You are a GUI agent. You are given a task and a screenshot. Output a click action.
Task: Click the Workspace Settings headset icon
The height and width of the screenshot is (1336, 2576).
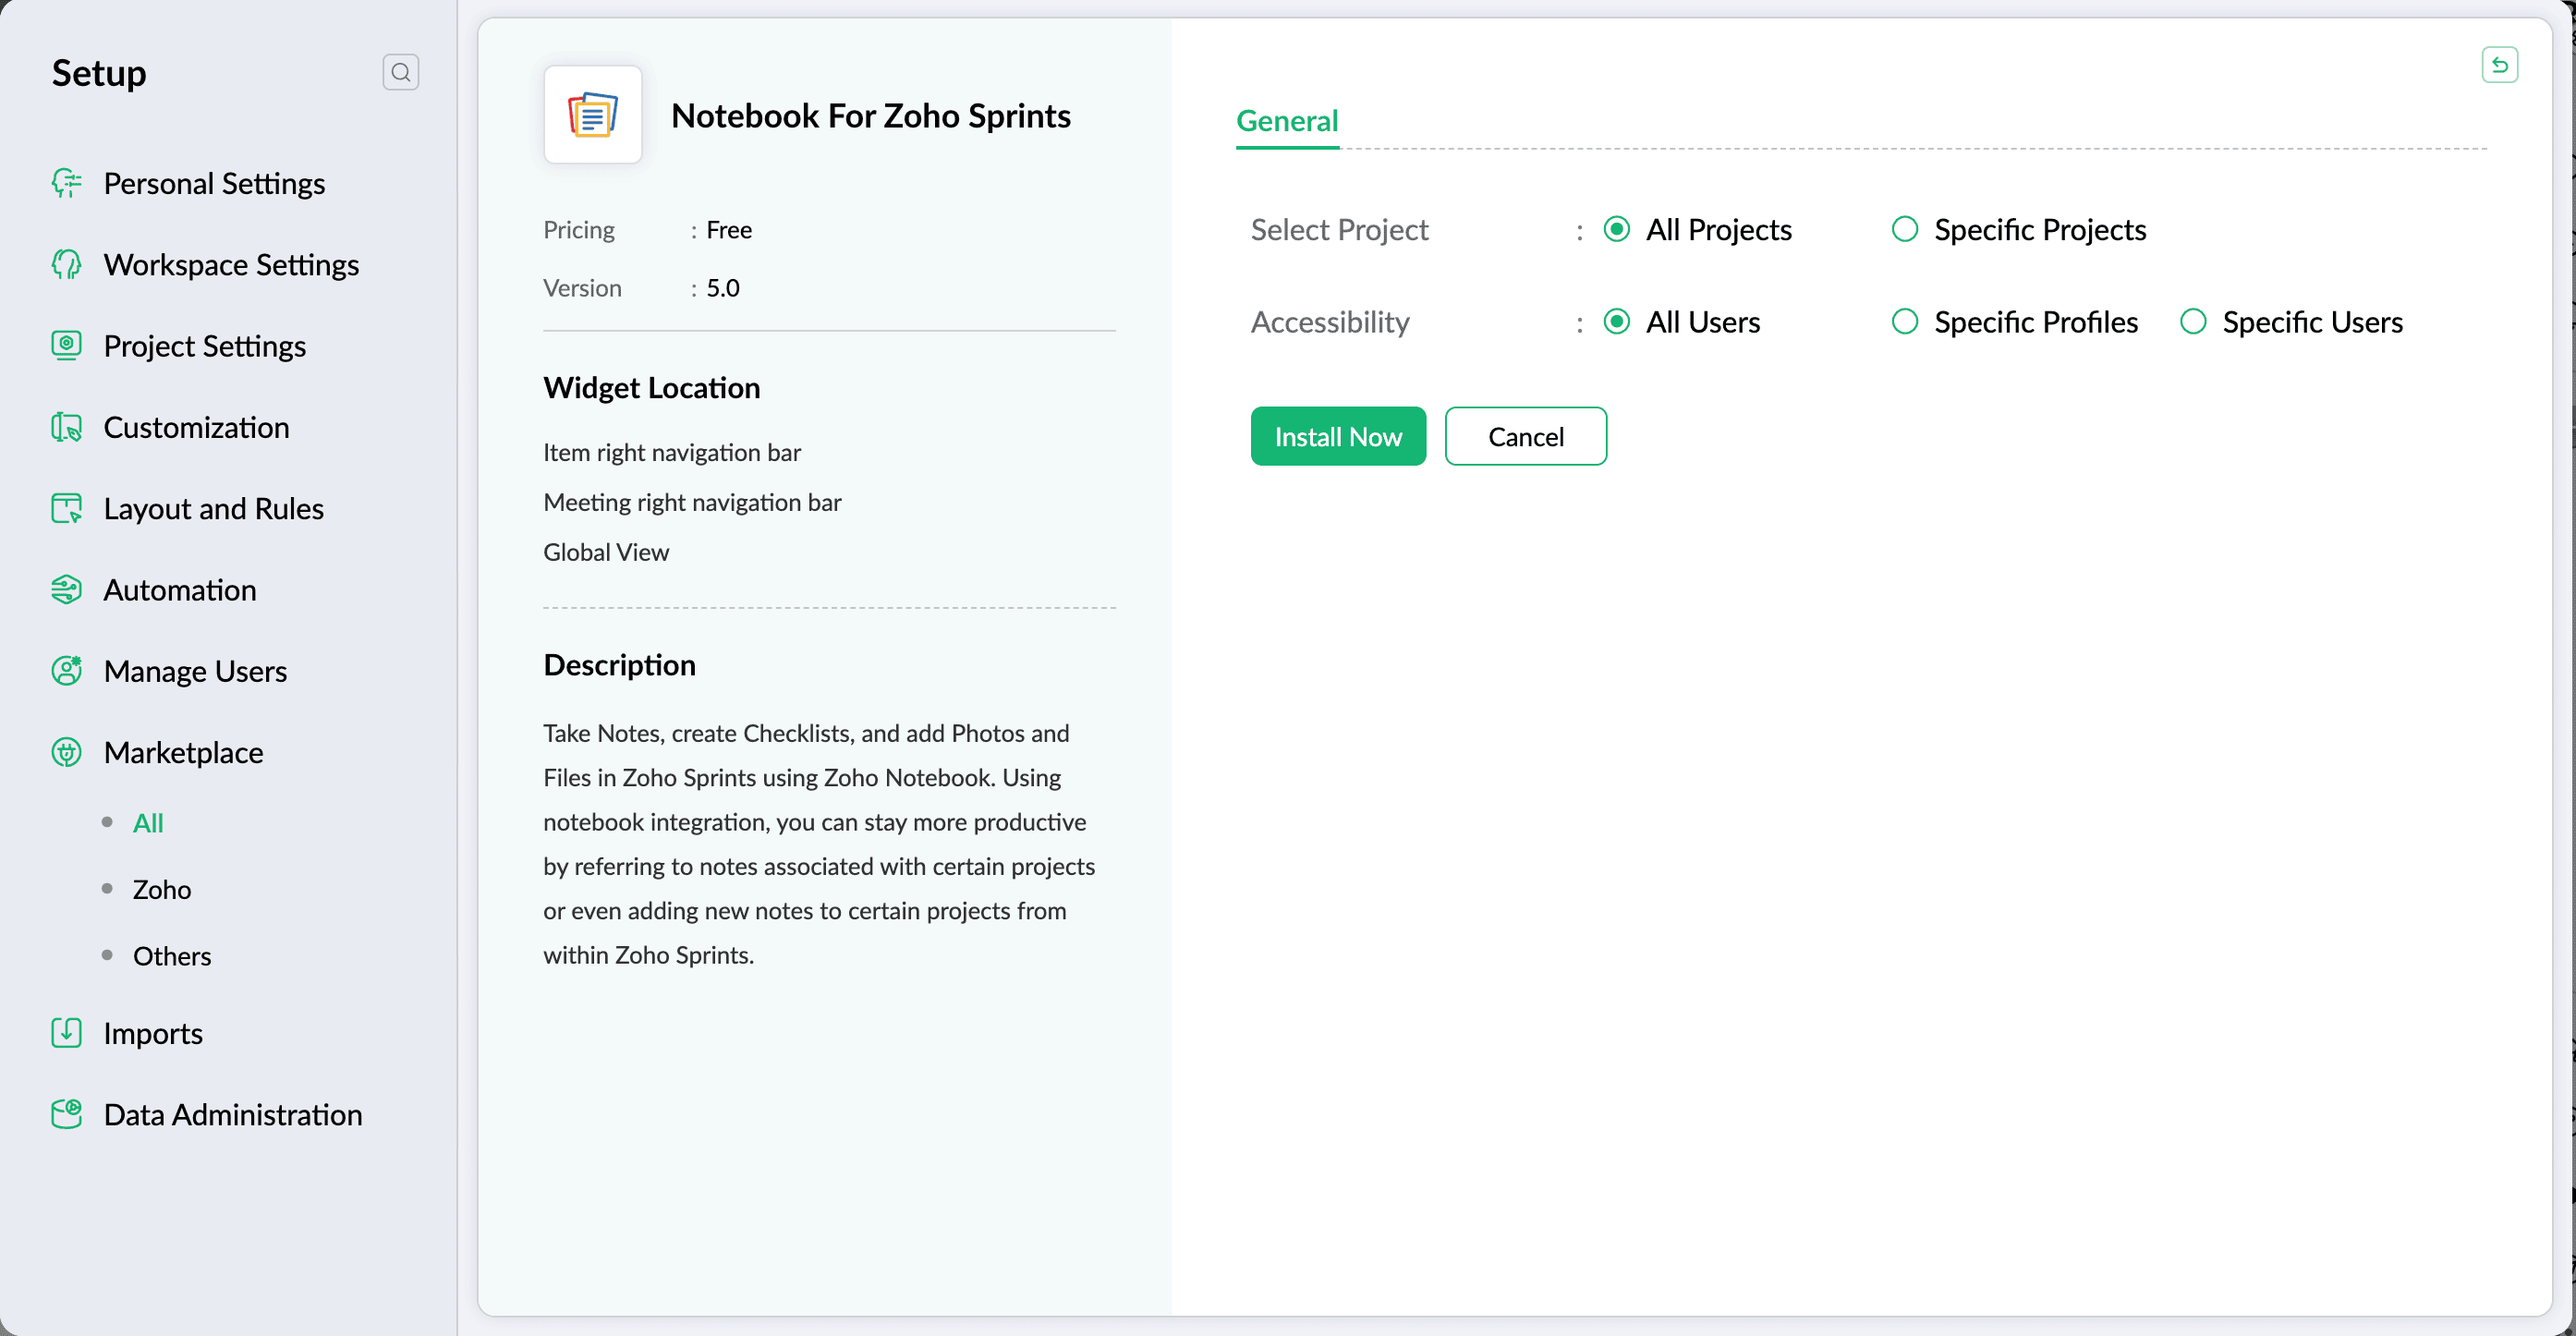[66, 264]
